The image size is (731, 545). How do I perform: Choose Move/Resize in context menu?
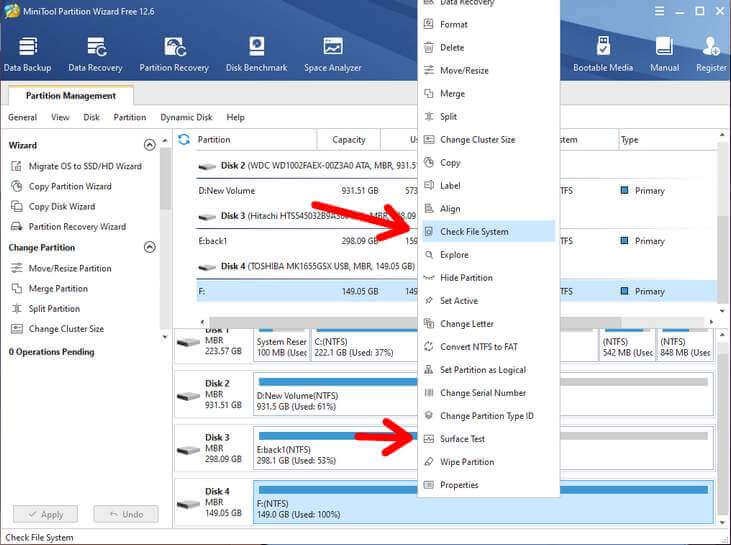coord(488,70)
